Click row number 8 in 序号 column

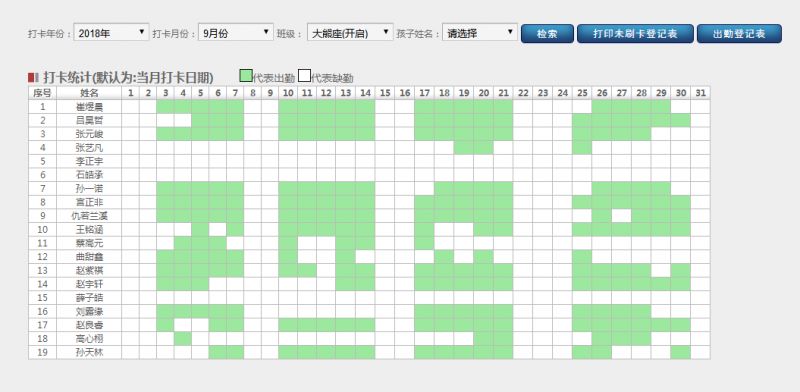point(42,202)
